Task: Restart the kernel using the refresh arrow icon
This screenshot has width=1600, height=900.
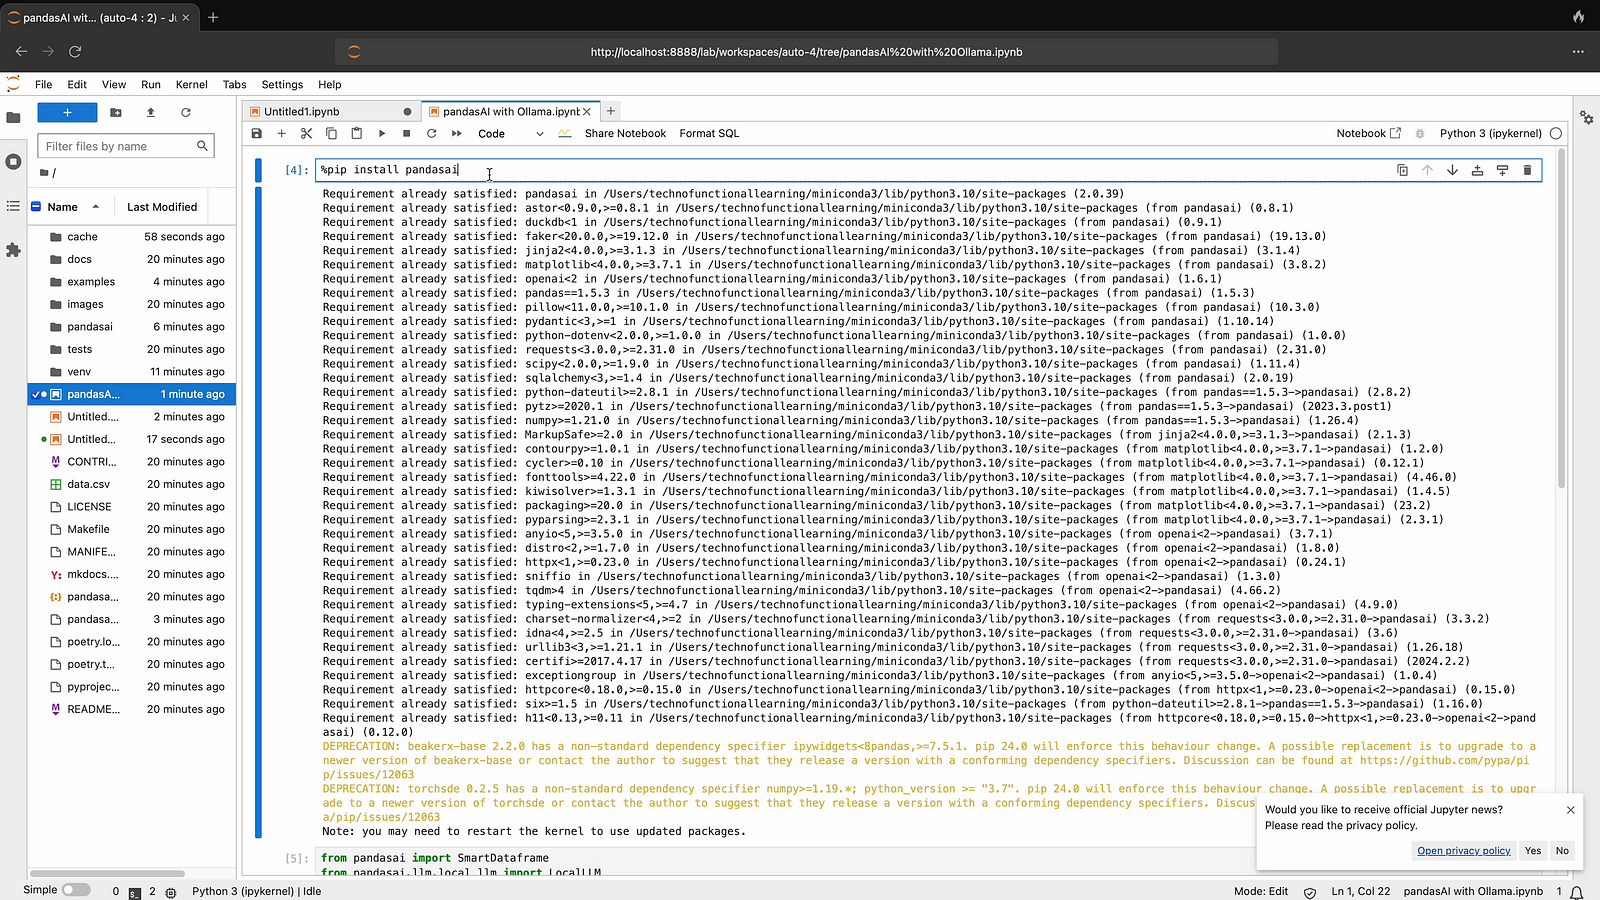Action: point(432,133)
